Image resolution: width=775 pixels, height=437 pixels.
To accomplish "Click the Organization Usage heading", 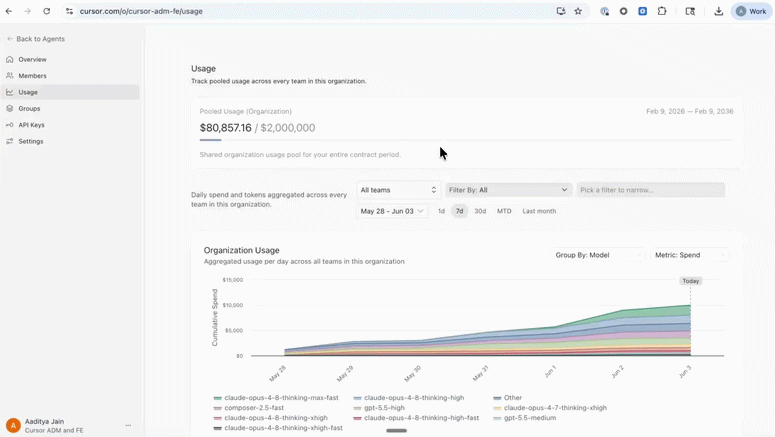I will point(242,250).
